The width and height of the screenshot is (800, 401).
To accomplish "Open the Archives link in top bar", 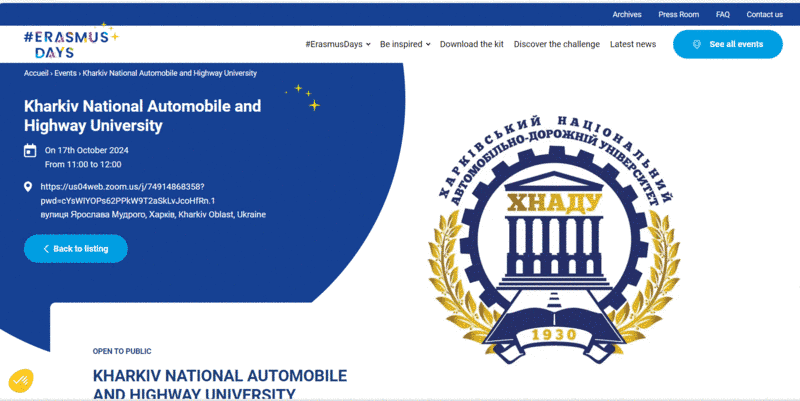I will pos(627,14).
